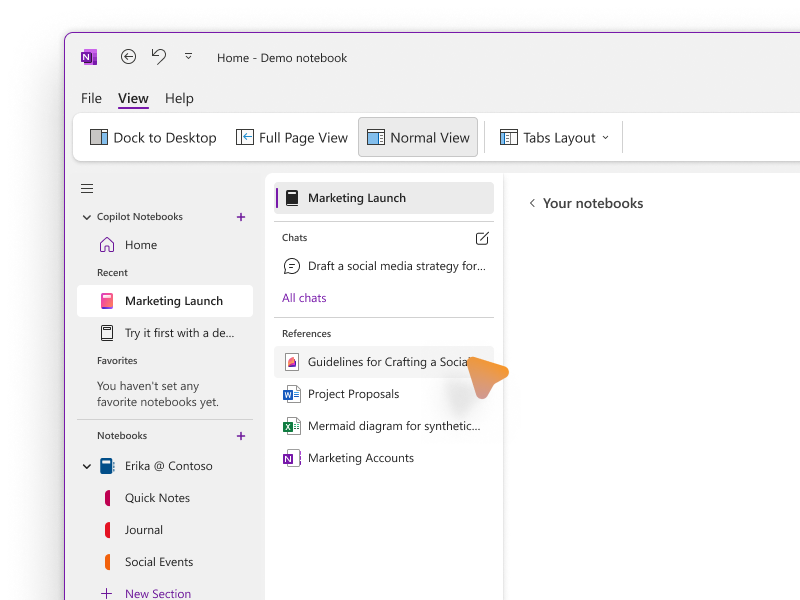The width and height of the screenshot is (800, 600).
Task: Click the OneNote app icon in titlebar
Action: 88,57
